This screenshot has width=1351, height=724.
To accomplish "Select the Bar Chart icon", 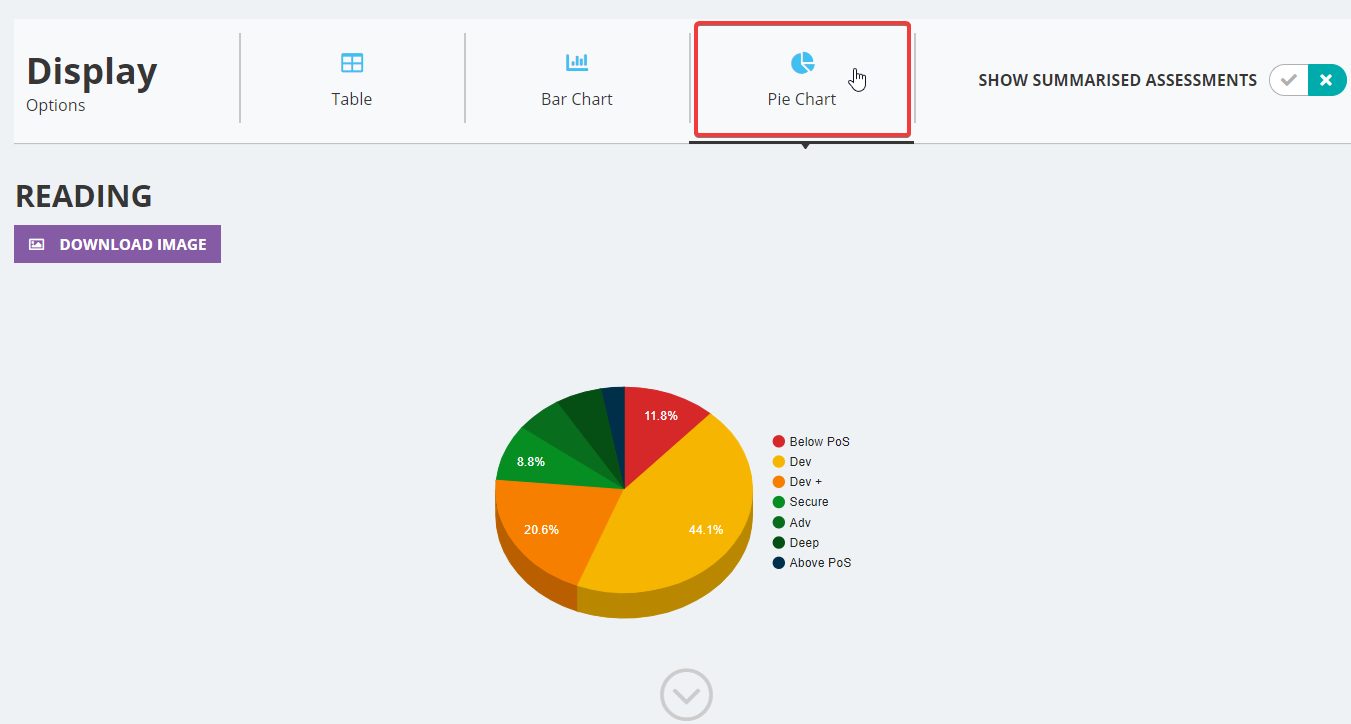I will point(576,61).
